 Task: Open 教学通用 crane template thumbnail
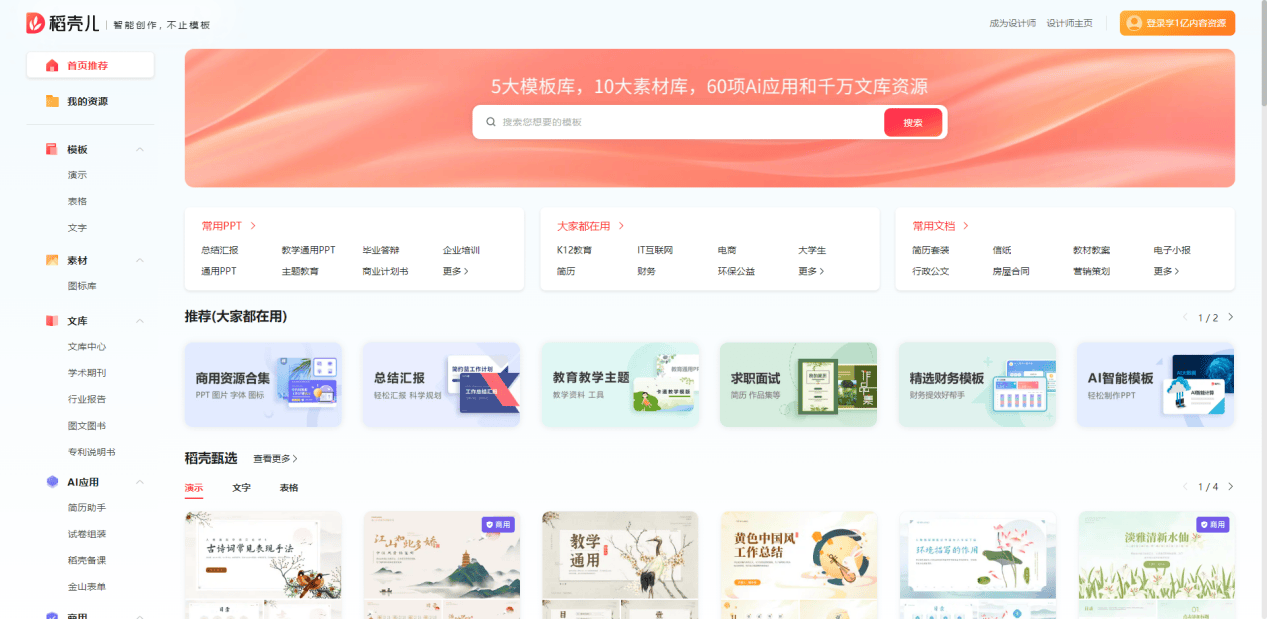click(x=620, y=564)
